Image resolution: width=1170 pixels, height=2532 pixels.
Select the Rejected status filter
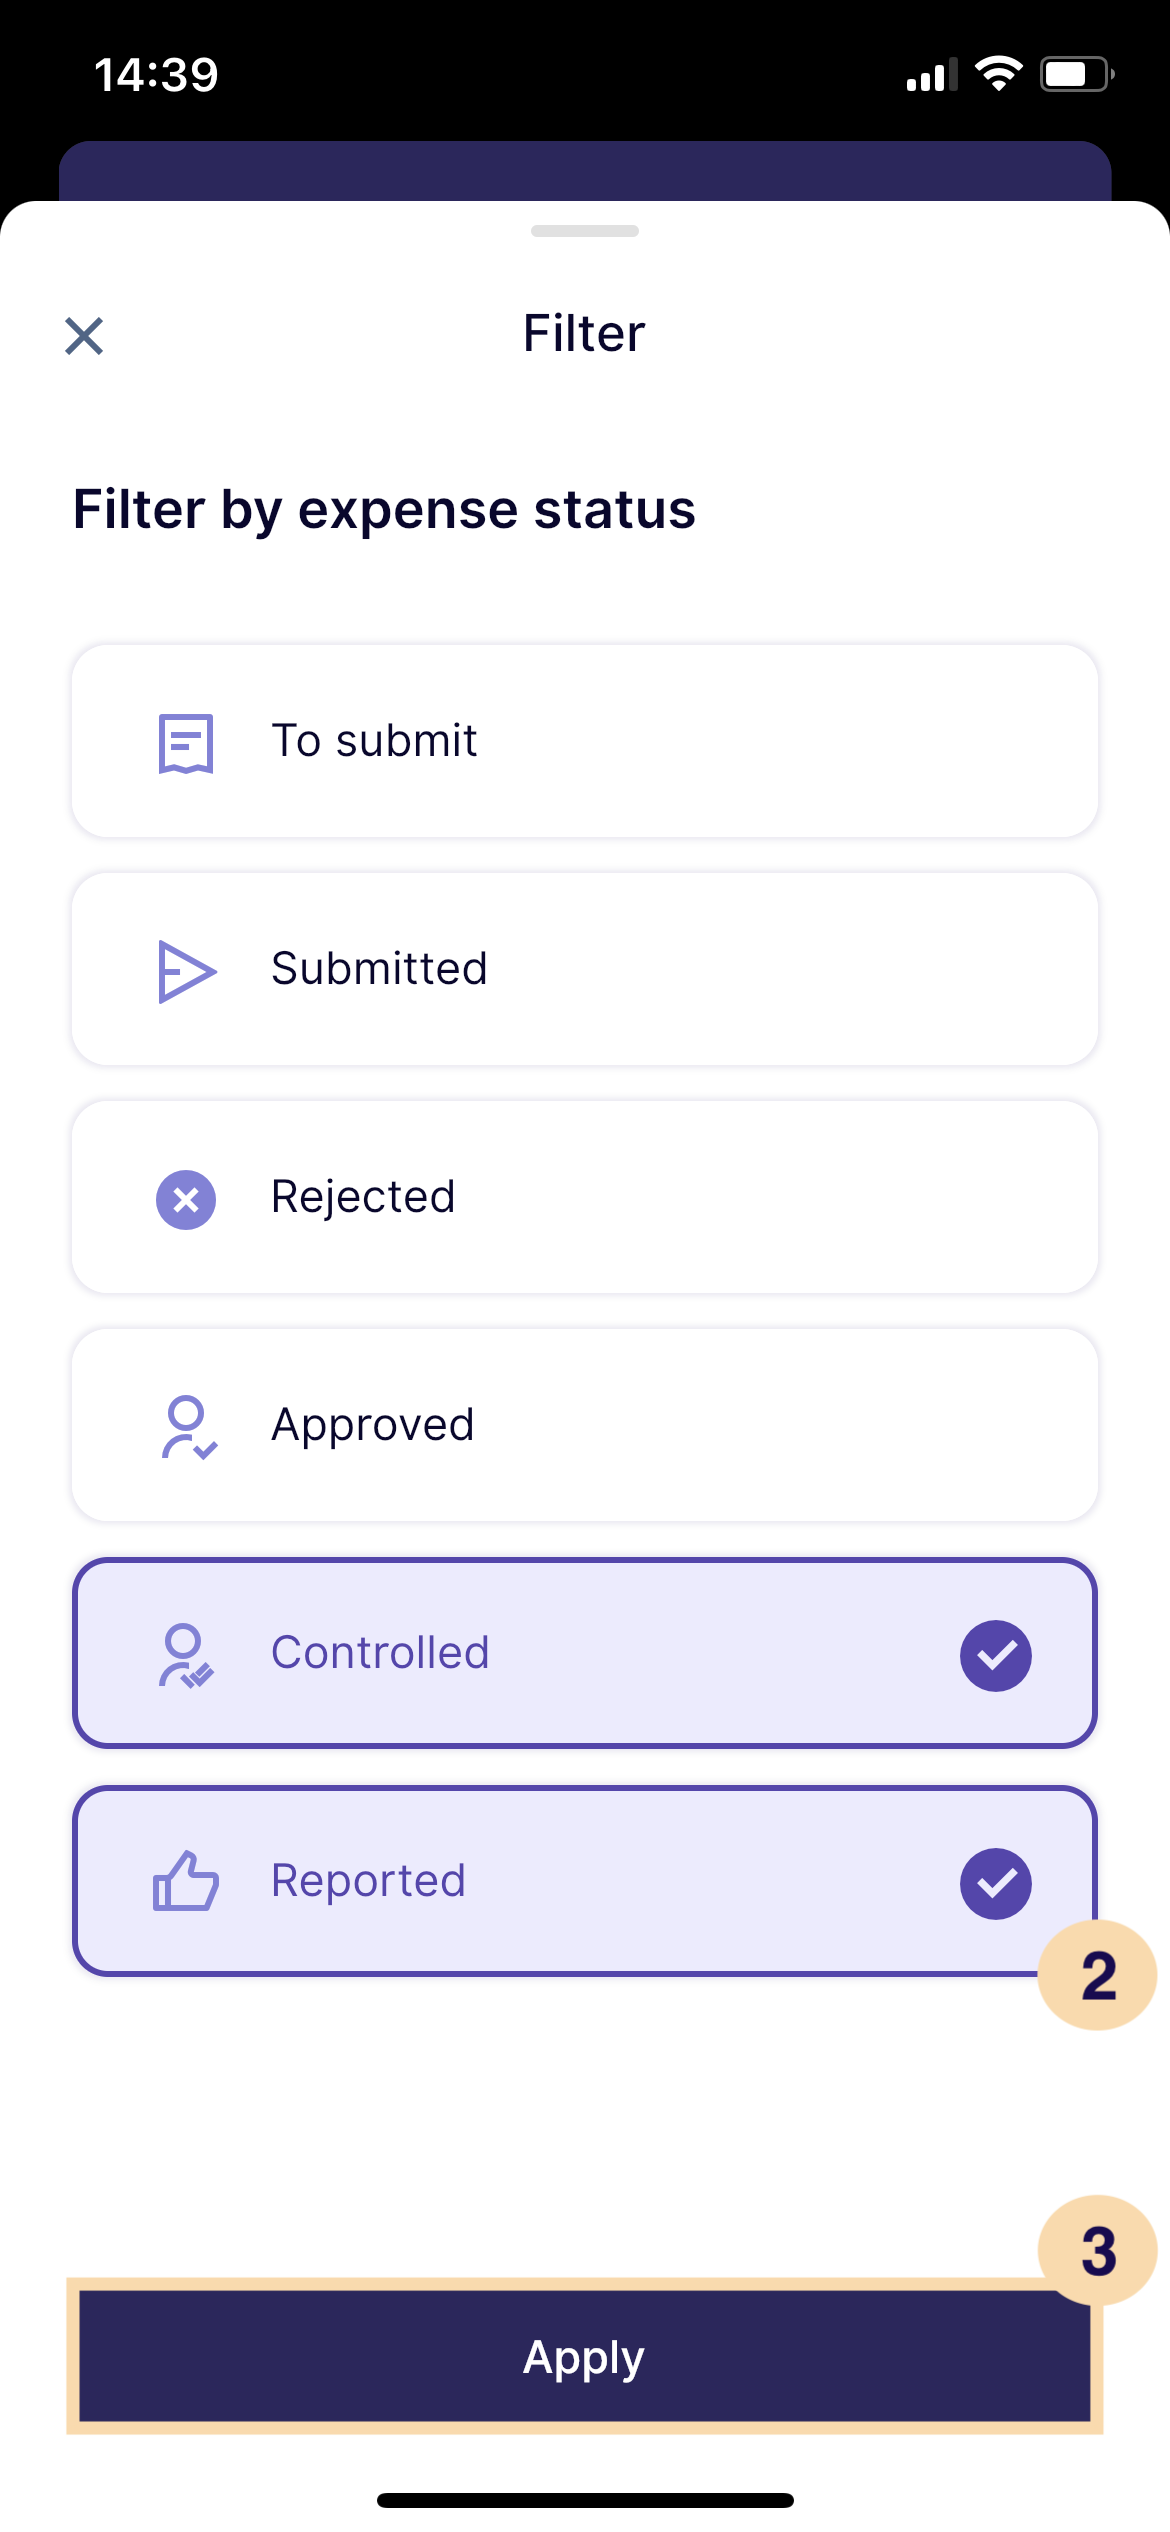(585, 1197)
